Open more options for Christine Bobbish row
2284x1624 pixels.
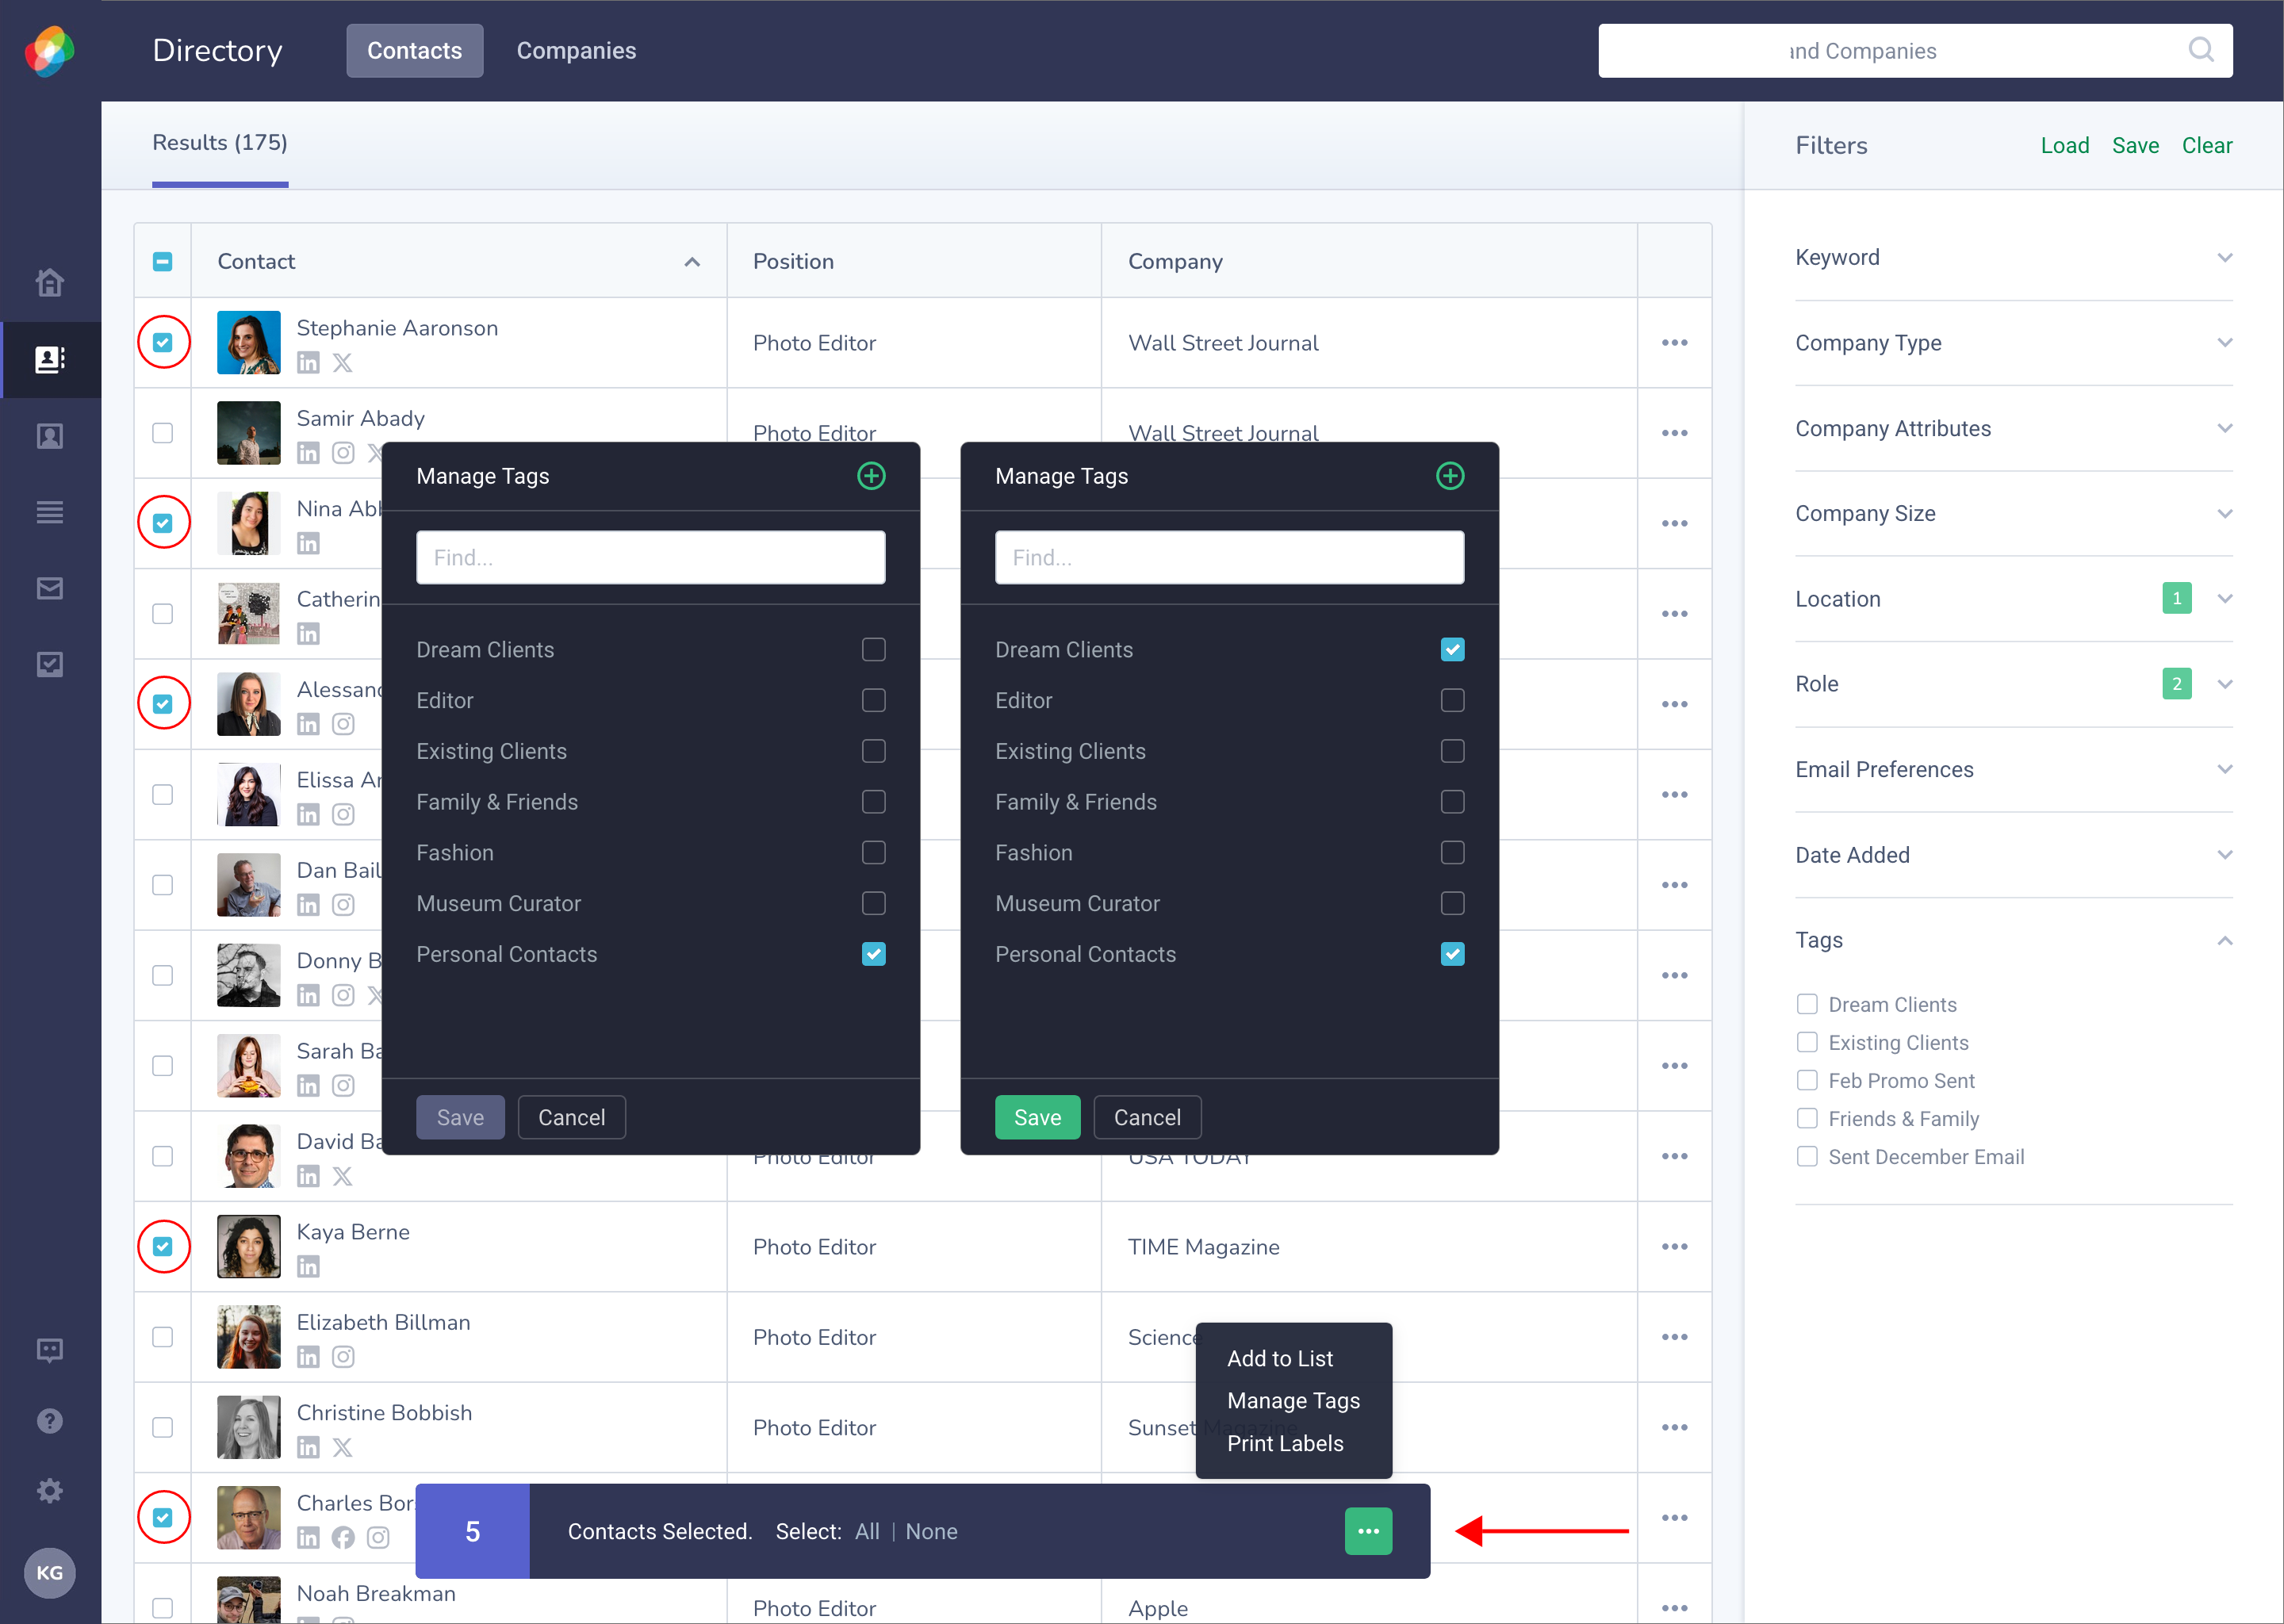tap(1675, 1428)
